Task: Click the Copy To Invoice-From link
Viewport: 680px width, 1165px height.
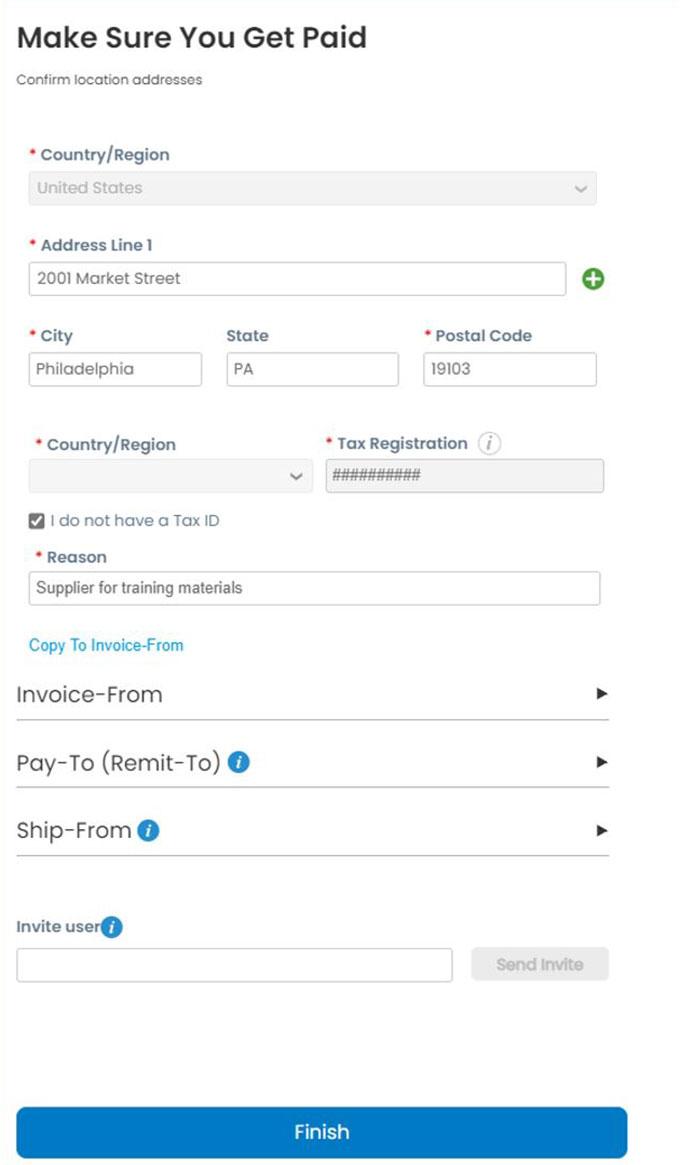Action: (x=106, y=645)
